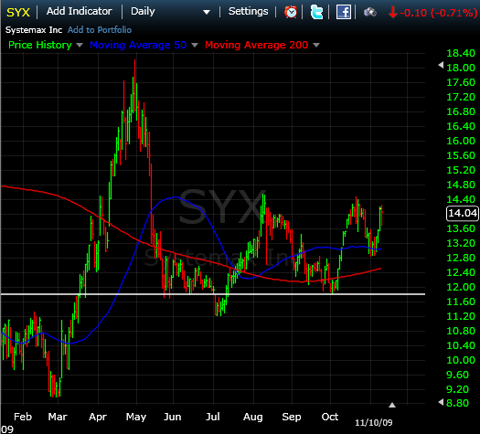Share chart via Twitter bird icon

pos(316,12)
